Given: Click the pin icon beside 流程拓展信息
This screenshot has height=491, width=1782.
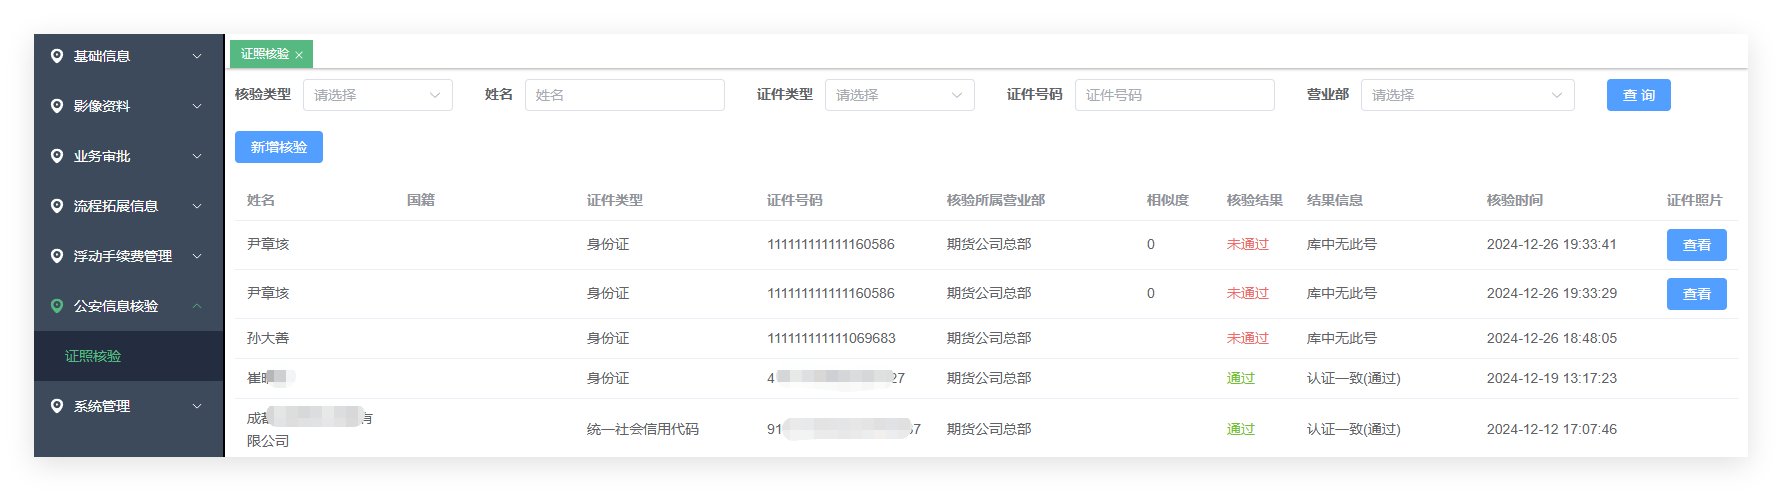Looking at the screenshot, I should coord(57,206).
